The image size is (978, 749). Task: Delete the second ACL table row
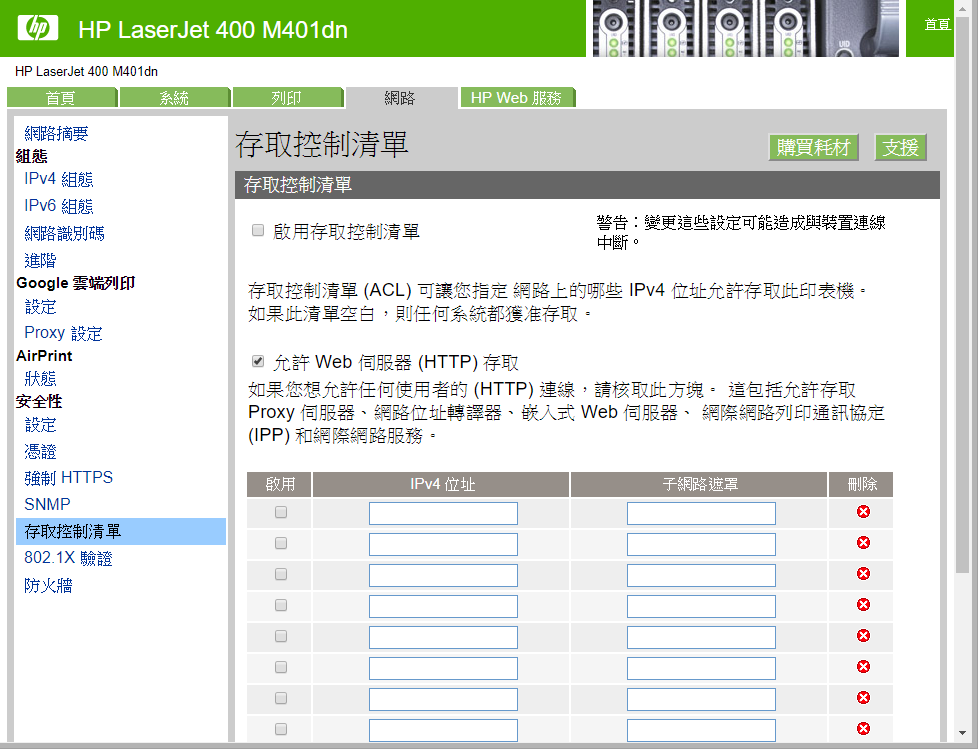pyautogui.click(x=863, y=543)
